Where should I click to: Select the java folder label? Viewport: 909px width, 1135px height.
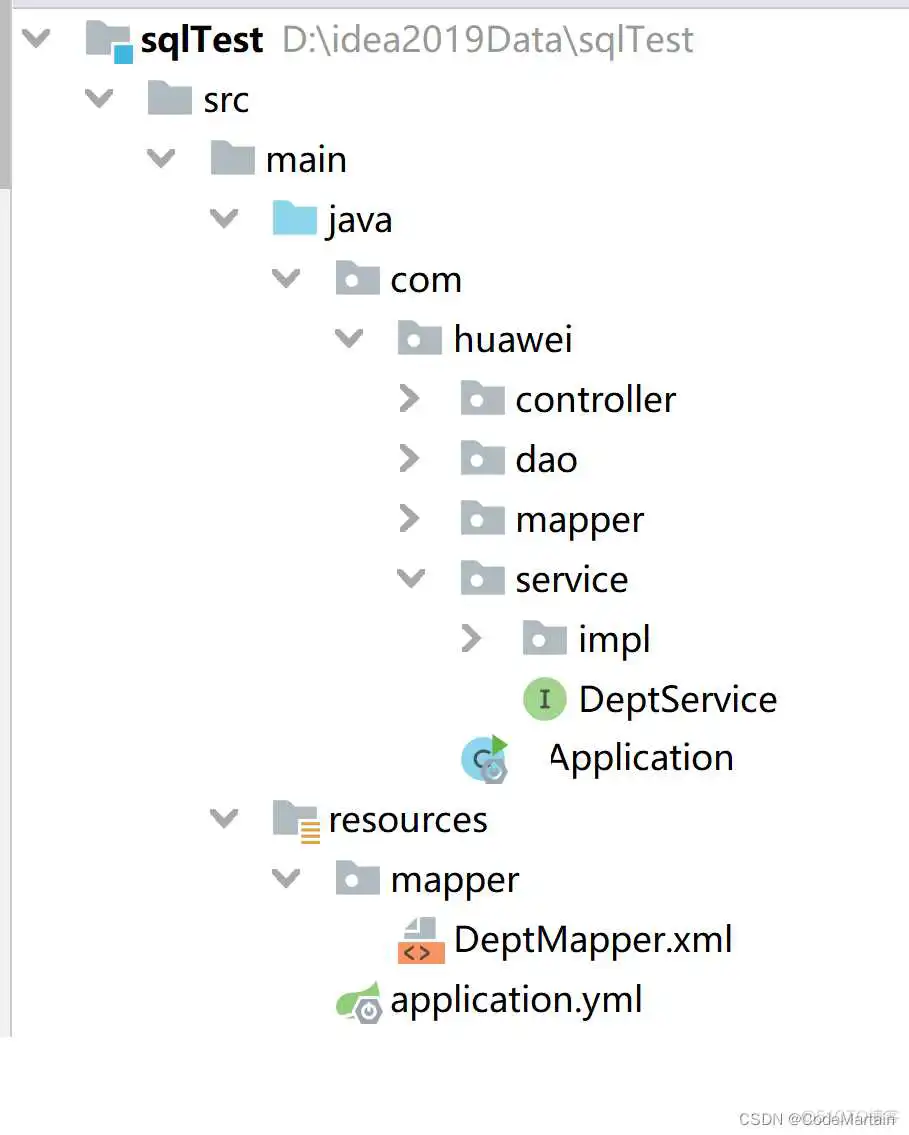[360, 221]
